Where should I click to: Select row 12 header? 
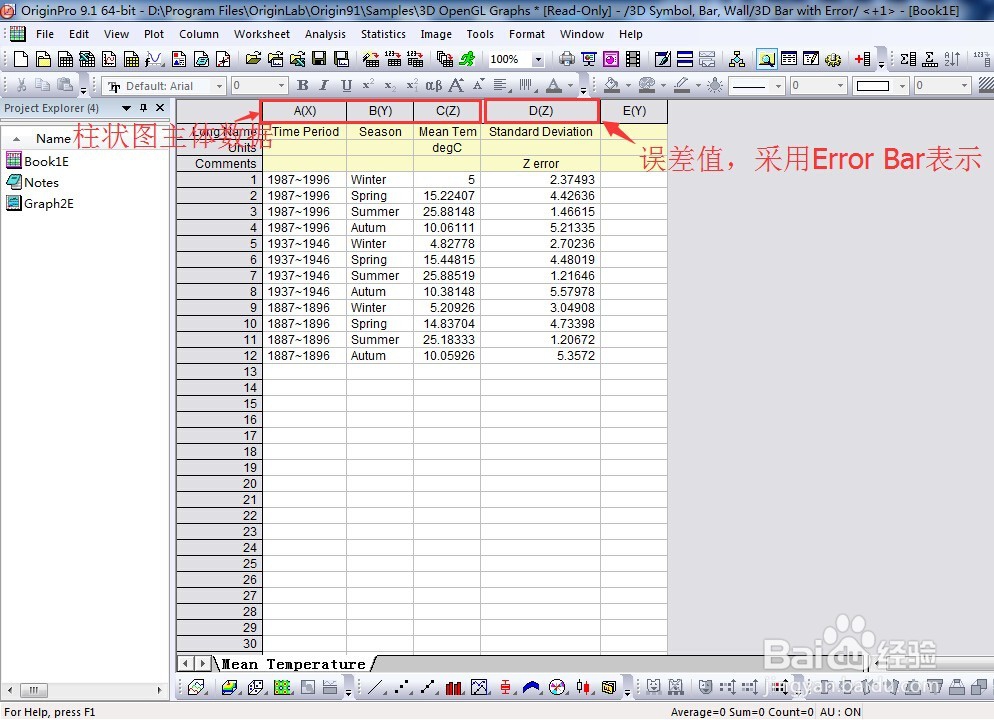tap(219, 356)
